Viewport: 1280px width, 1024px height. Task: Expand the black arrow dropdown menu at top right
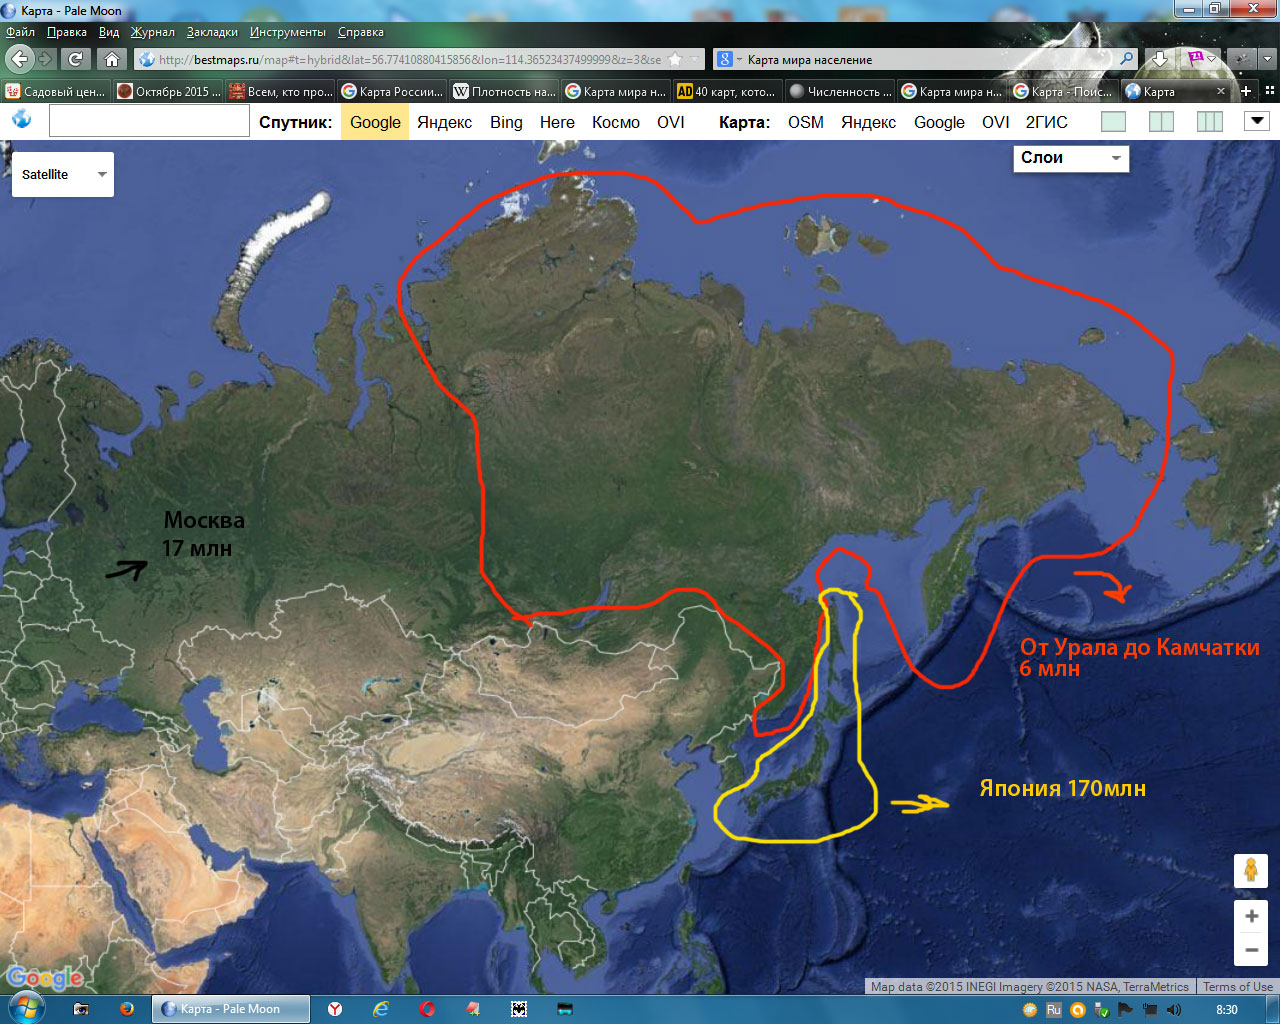tap(1256, 122)
